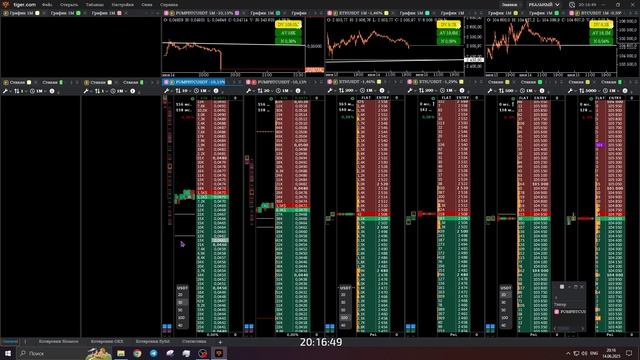Image resolution: width=640 pixels, height=360 pixels.
Task: Select ETHUSDT -1,29% orderbook tab
Action: pos(437,82)
